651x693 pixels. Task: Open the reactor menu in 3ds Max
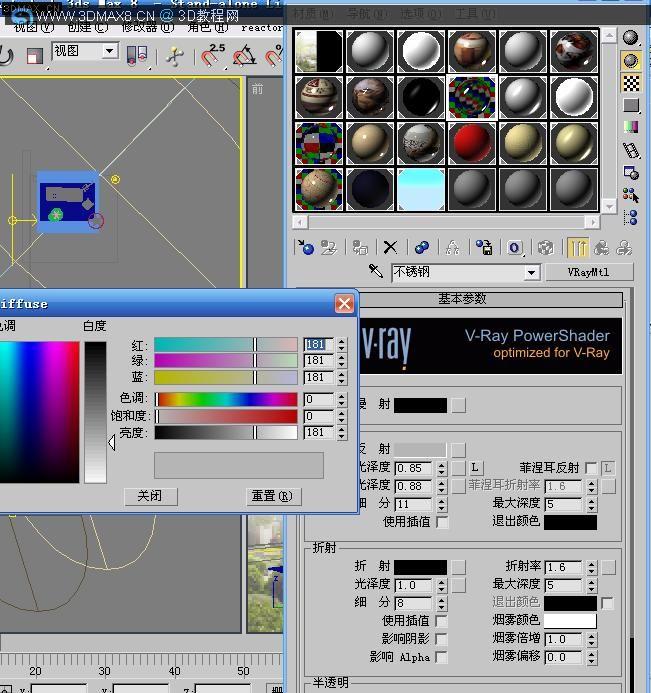tap(261, 27)
